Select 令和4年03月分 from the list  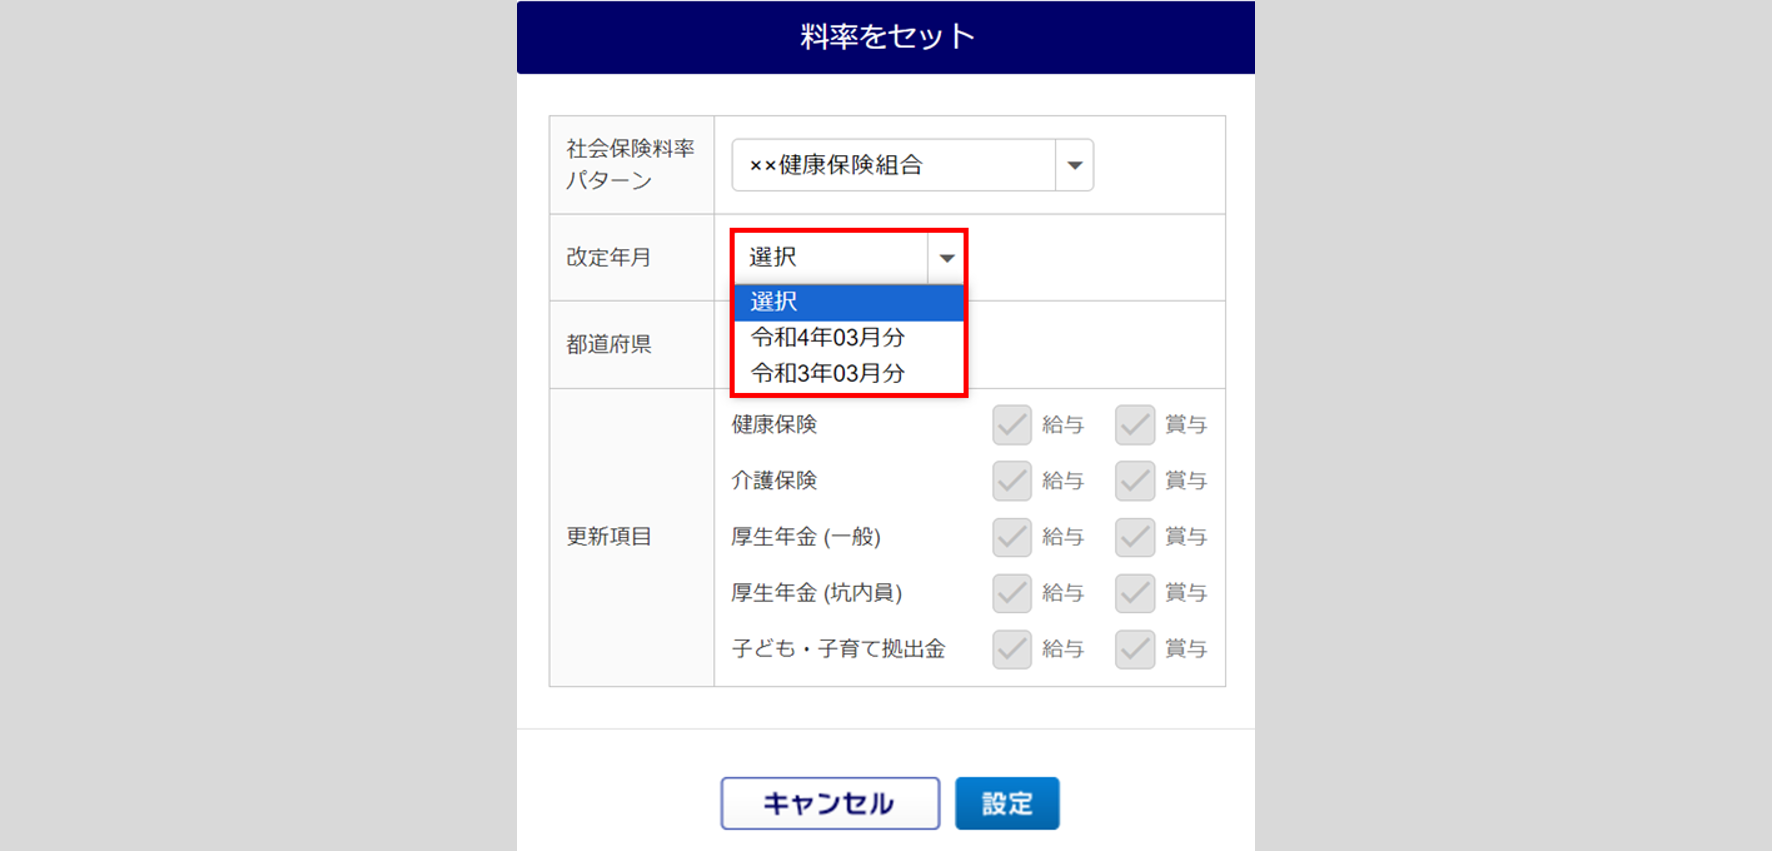(828, 338)
